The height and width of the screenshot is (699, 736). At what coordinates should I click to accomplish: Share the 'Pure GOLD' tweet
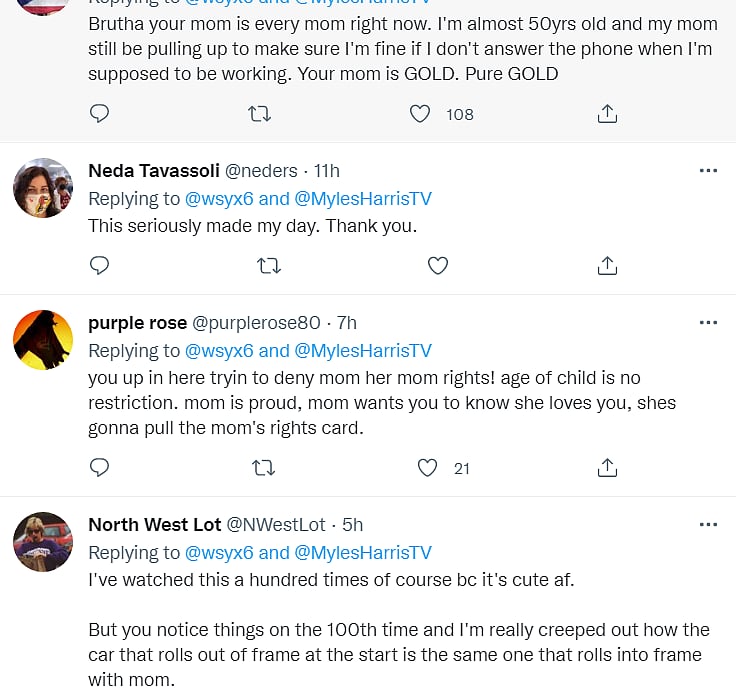click(x=607, y=114)
